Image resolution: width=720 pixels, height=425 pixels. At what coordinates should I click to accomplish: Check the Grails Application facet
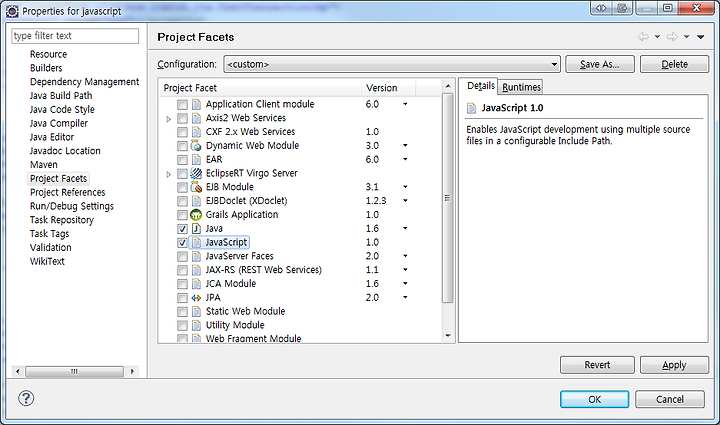182,215
